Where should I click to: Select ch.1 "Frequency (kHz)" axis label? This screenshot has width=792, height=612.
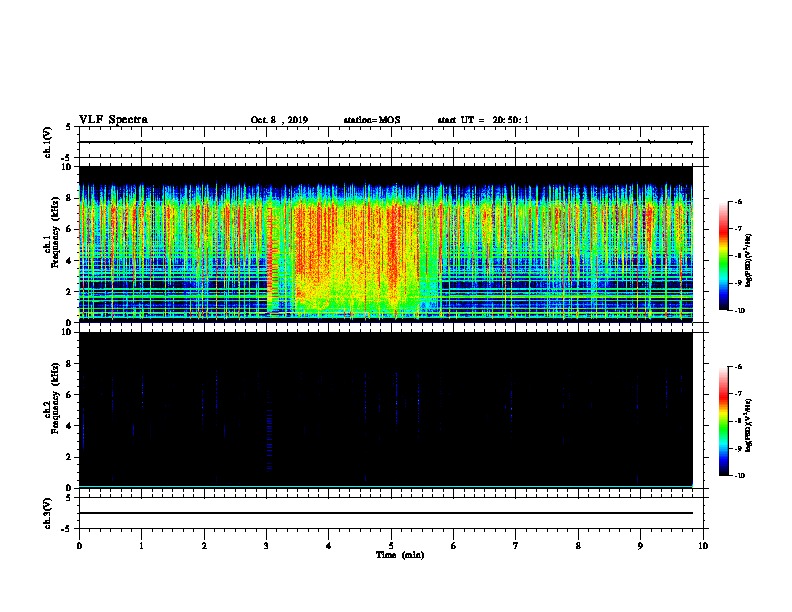pos(56,232)
